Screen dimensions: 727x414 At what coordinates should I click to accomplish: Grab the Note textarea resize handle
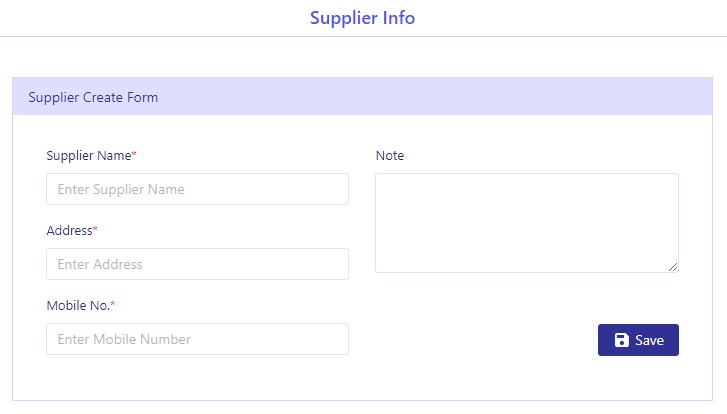(x=673, y=267)
